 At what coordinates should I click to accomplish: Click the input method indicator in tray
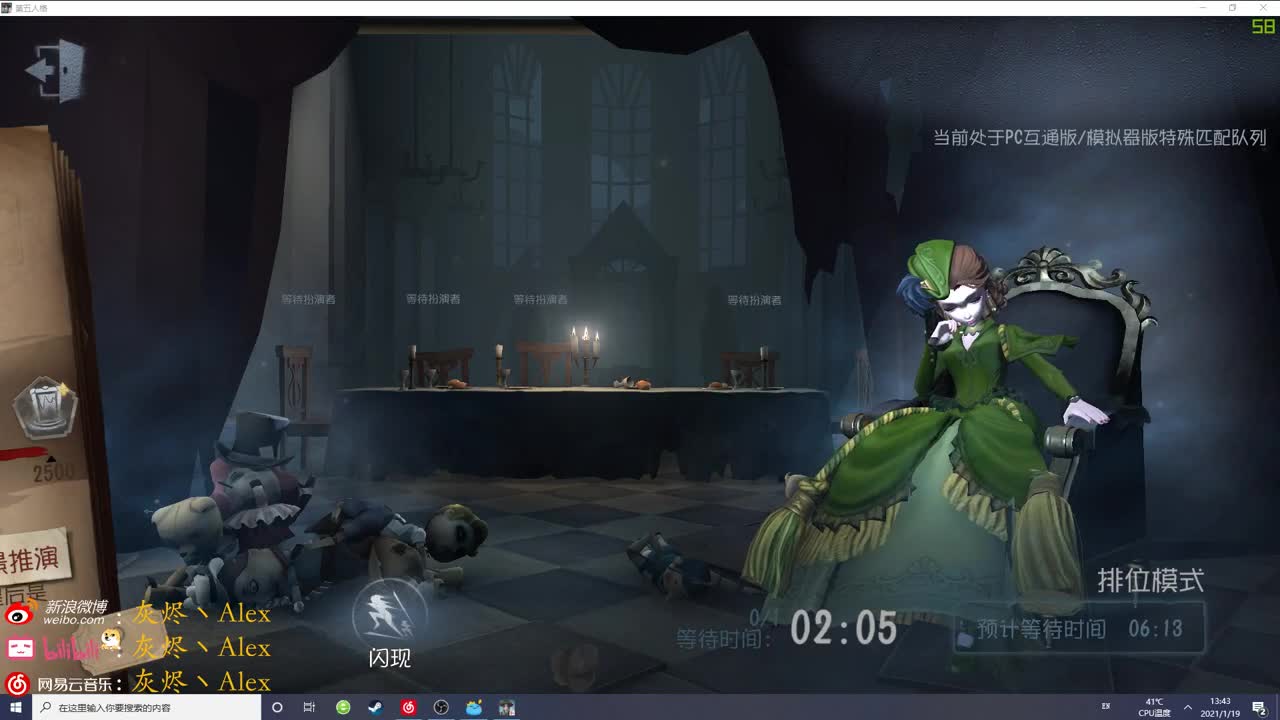click(x=1106, y=708)
